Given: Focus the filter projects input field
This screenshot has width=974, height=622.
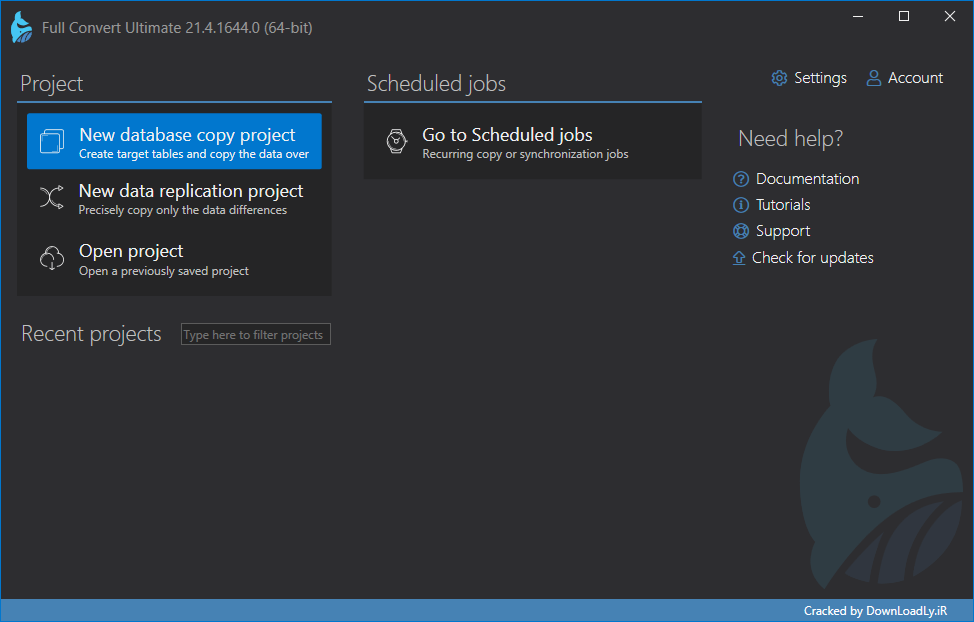Looking at the screenshot, I should pyautogui.click(x=255, y=334).
